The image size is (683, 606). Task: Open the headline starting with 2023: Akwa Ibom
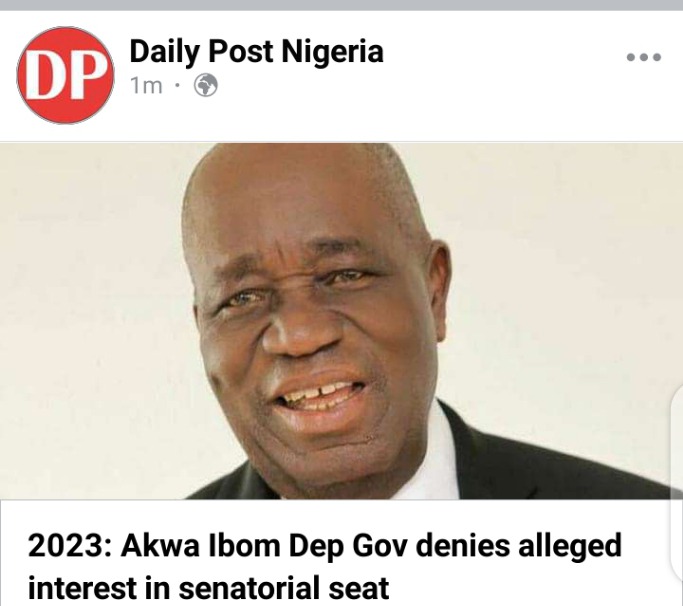[325, 566]
